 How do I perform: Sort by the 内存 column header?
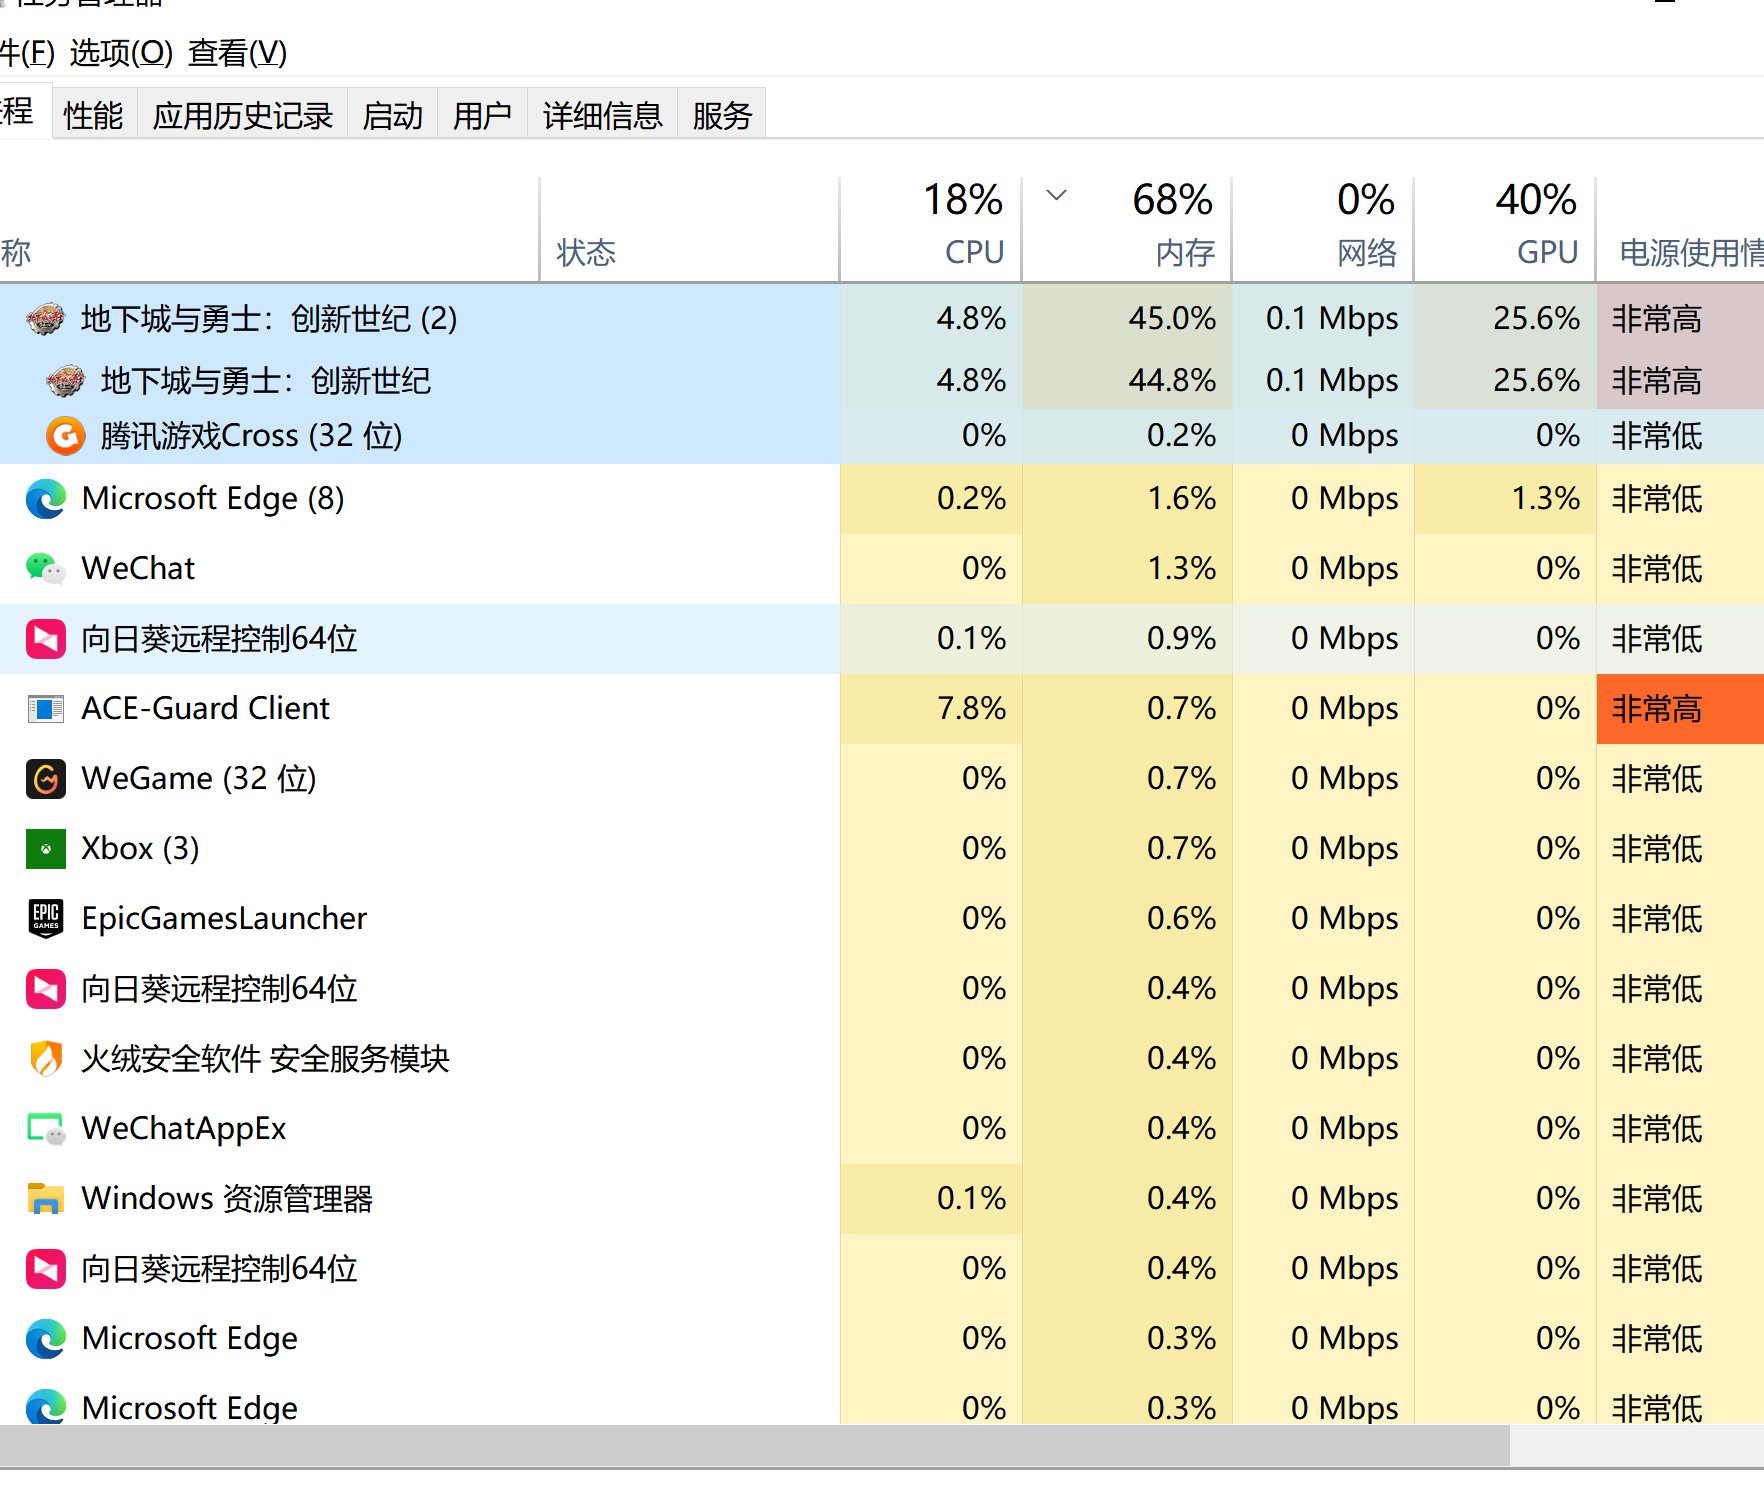[x=1127, y=229]
